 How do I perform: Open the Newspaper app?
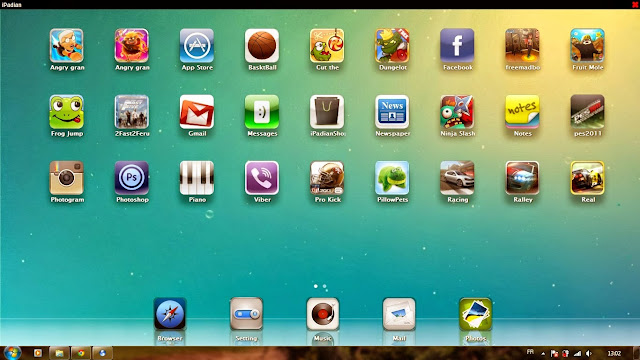click(392, 112)
